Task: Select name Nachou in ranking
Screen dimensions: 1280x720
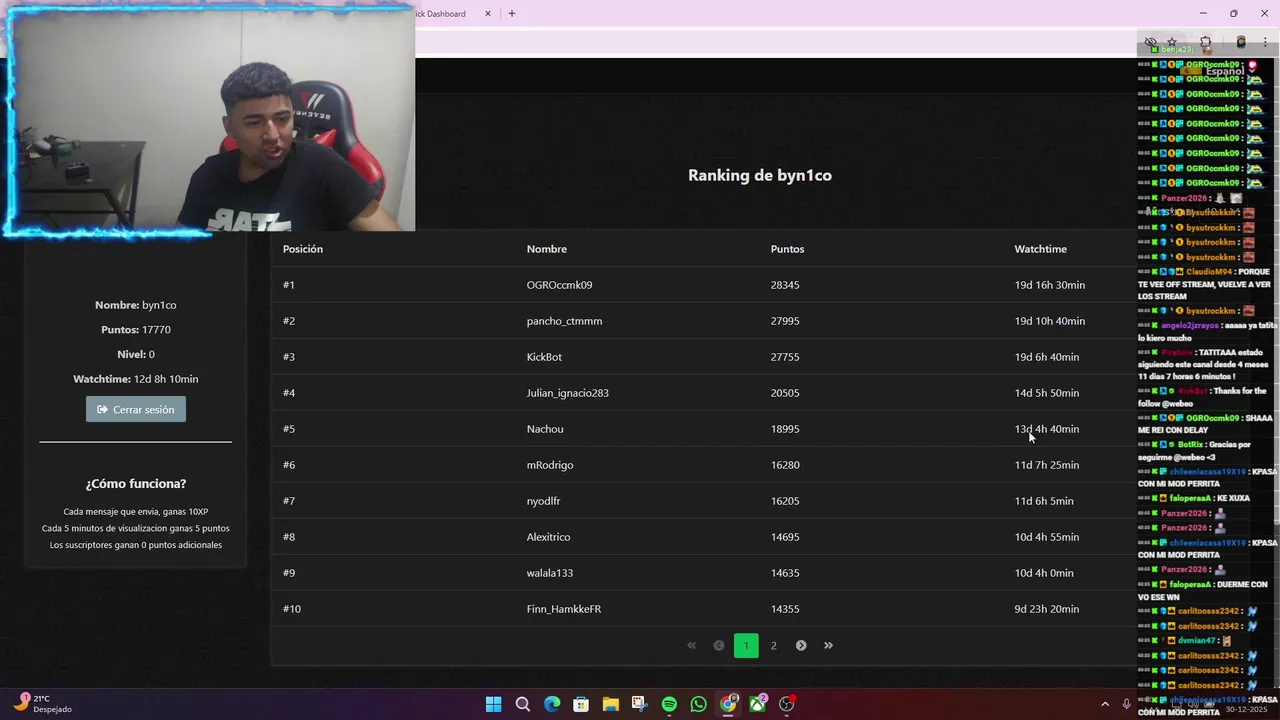Action: [x=545, y=429]
